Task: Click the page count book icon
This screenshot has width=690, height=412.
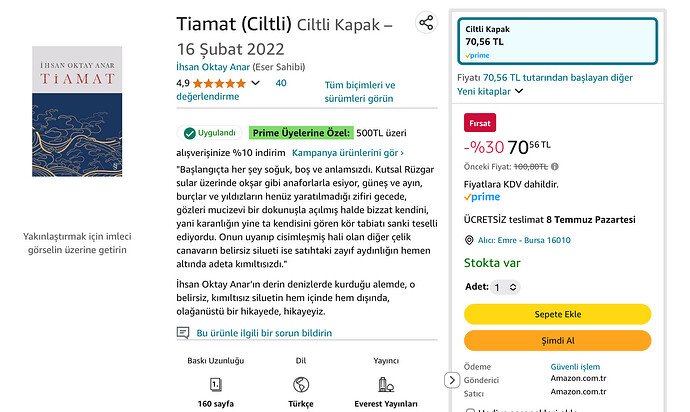Action: coord(215,383)
